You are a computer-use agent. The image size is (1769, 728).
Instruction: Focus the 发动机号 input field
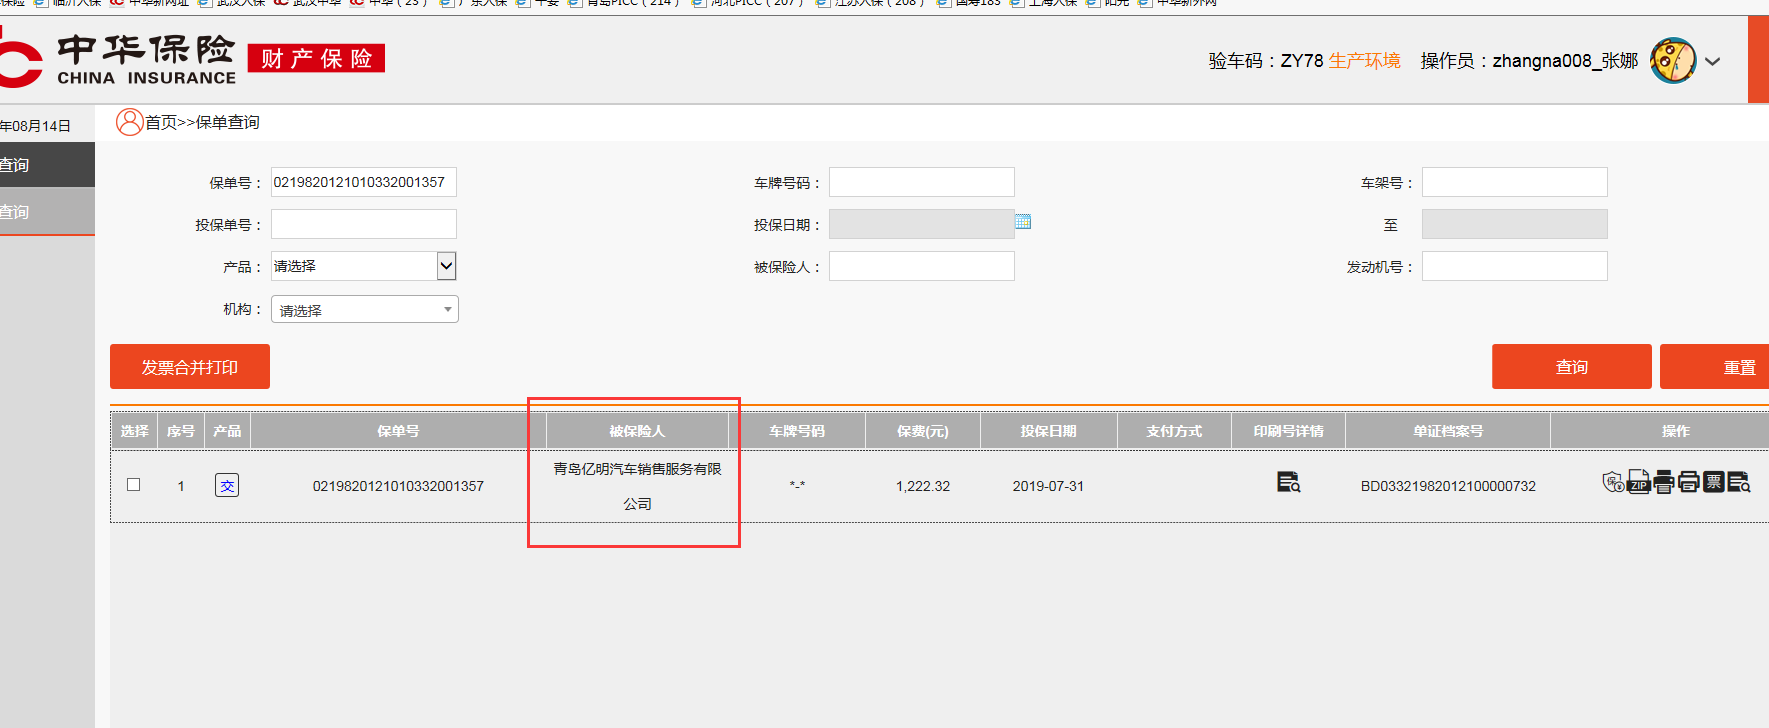coord(1515,266)
